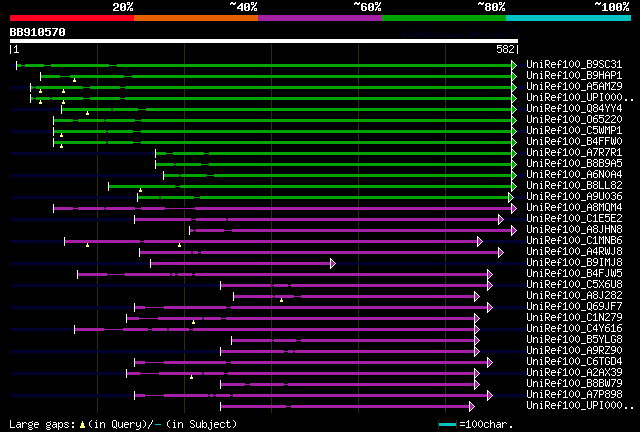Open the UniRef100_A7R7R1 hit label
This screenshot has width=640, height=432.
574,153
